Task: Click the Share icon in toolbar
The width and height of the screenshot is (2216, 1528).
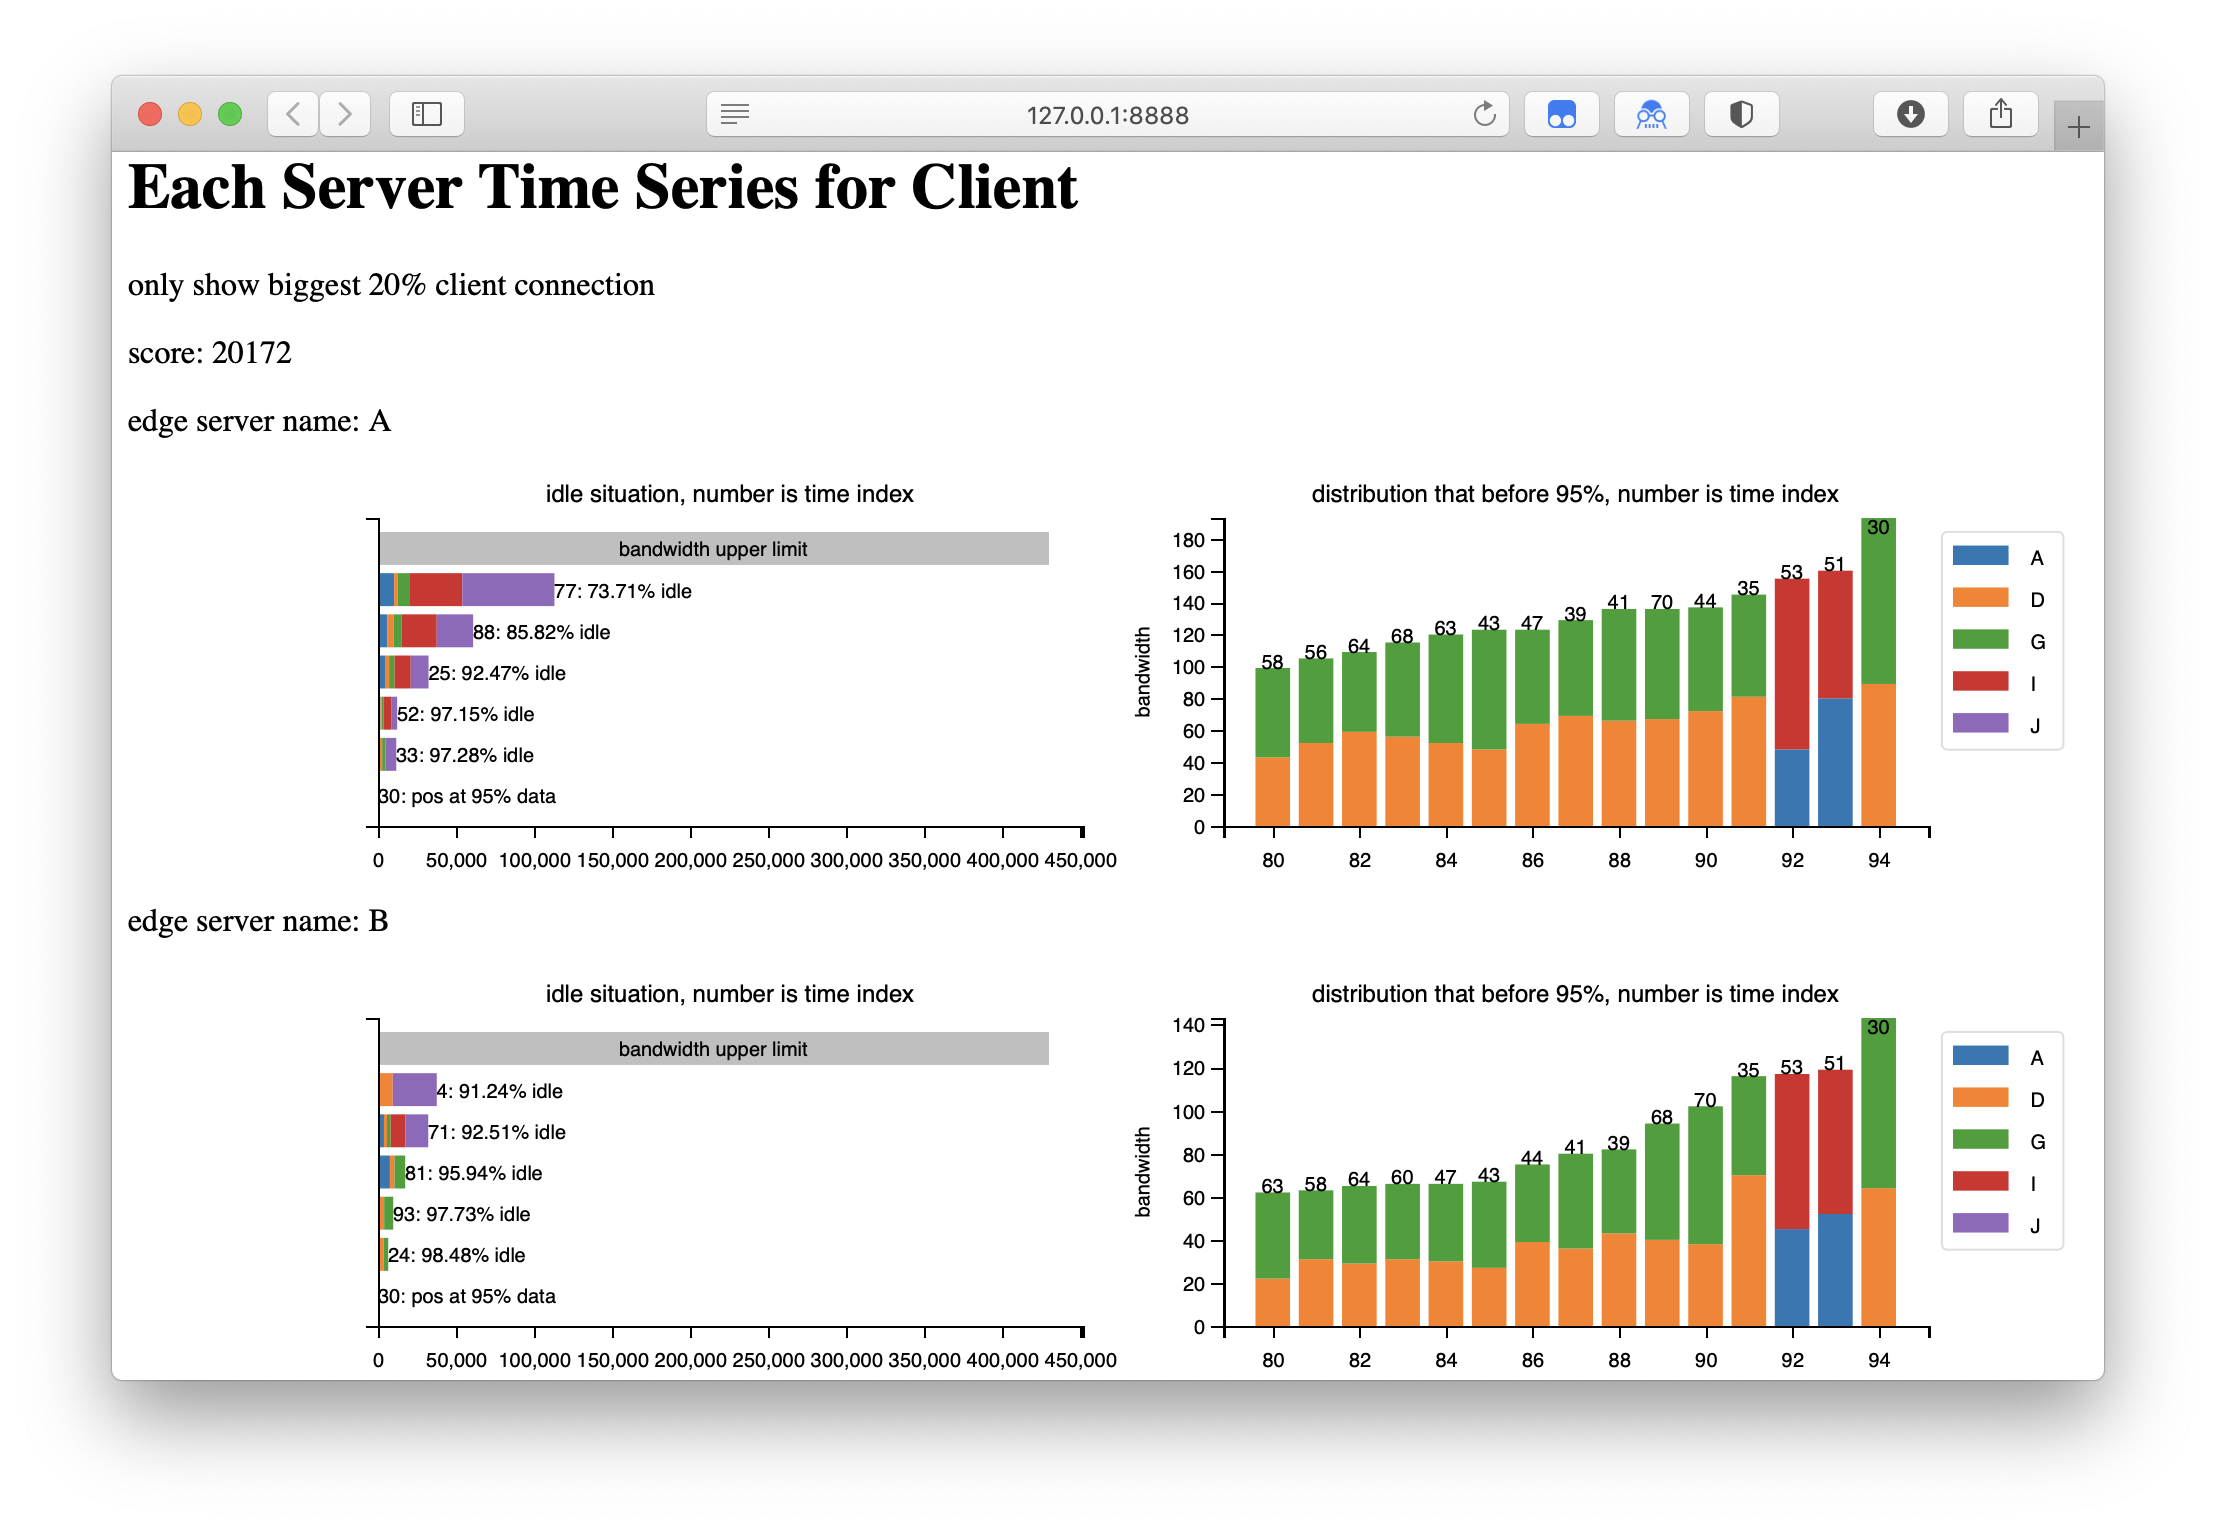Action: (x=2000, y=114)
